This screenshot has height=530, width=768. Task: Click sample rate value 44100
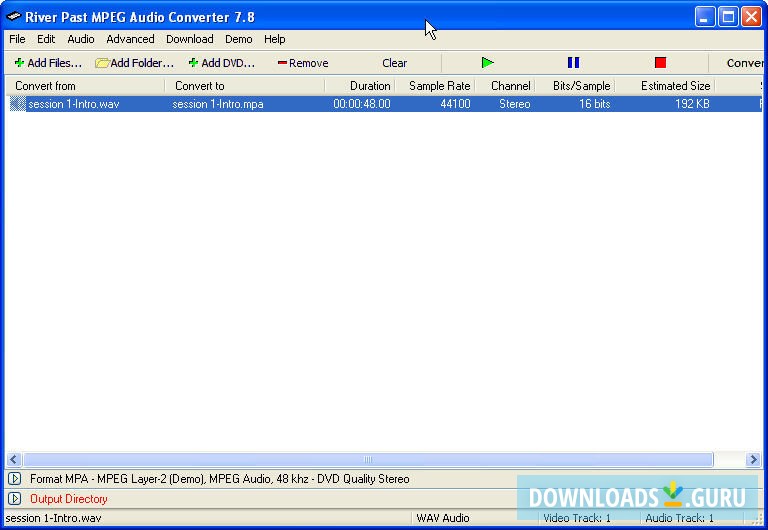tap(456, 104)
